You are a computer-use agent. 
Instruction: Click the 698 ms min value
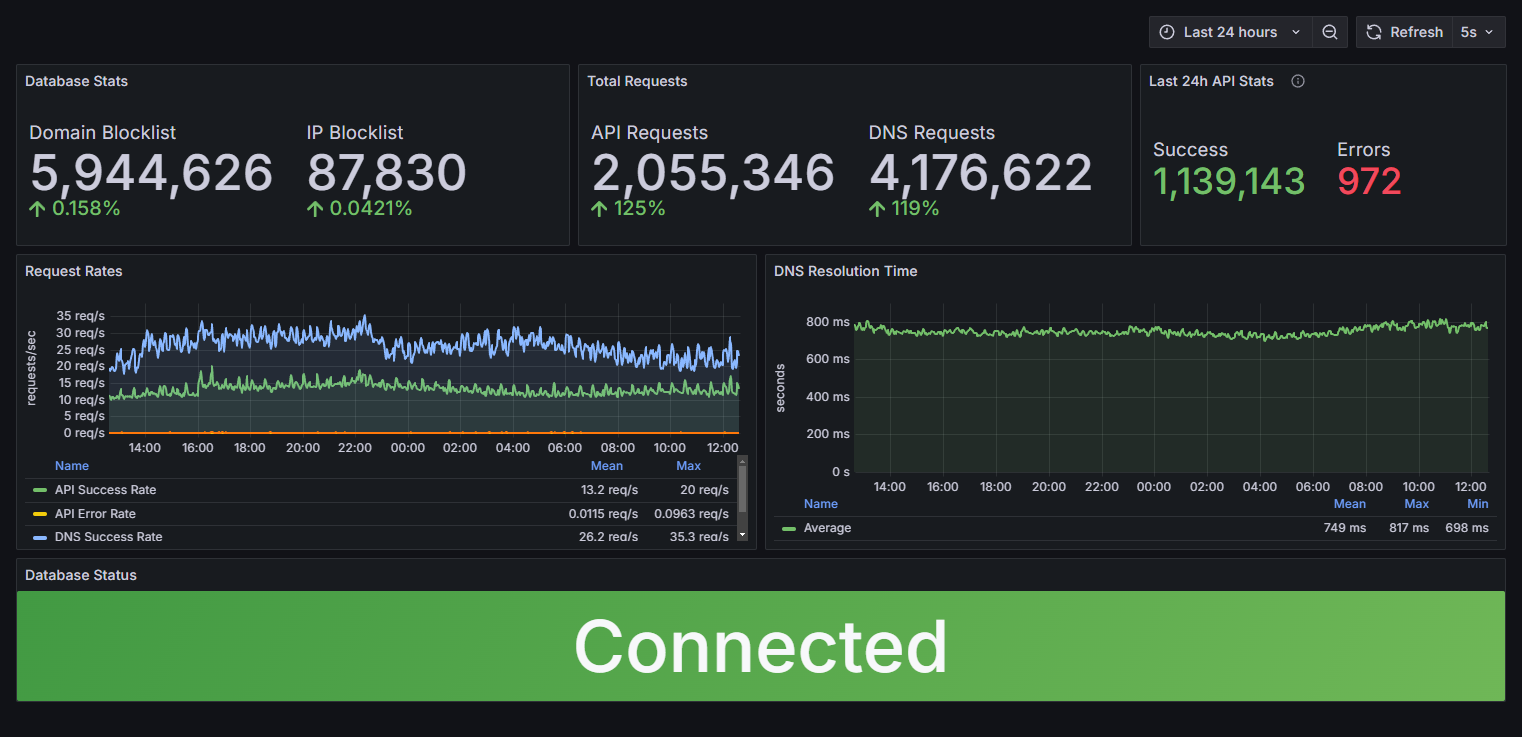(x=1467, y=528)
